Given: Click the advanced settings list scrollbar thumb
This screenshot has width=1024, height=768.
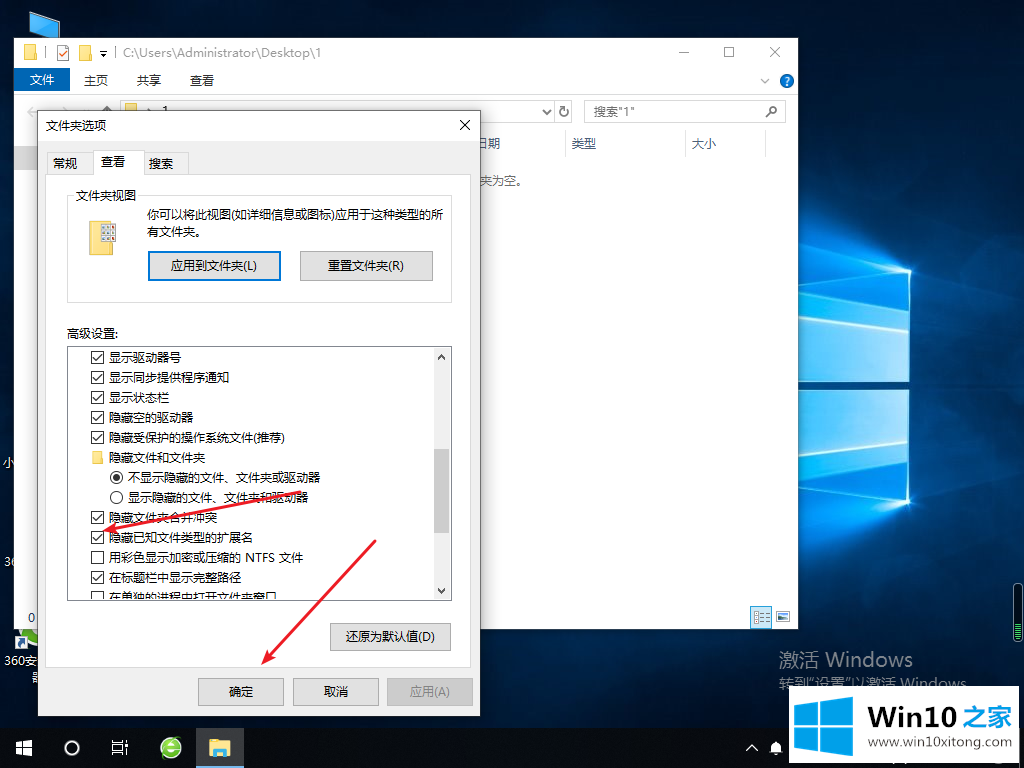Looking at the screenshot, I should coord(442,490).
